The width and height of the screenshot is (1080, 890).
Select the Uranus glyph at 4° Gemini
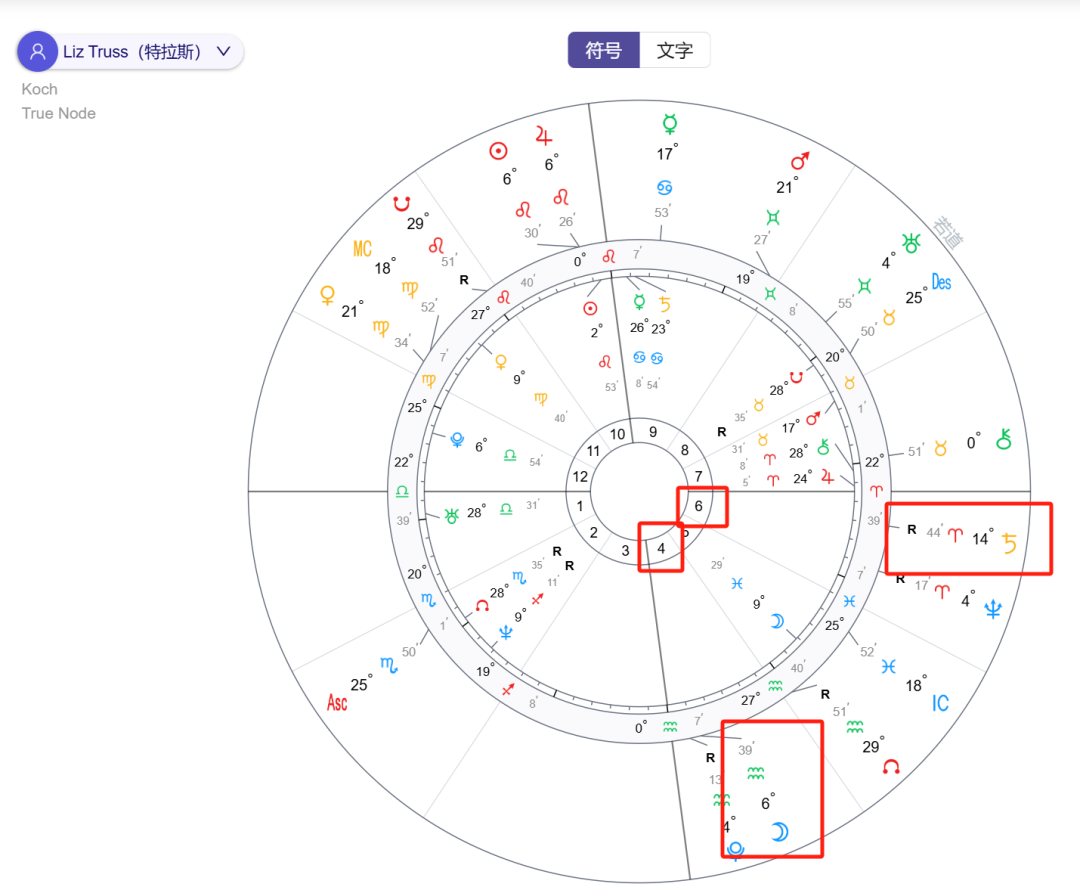[911, 242]
